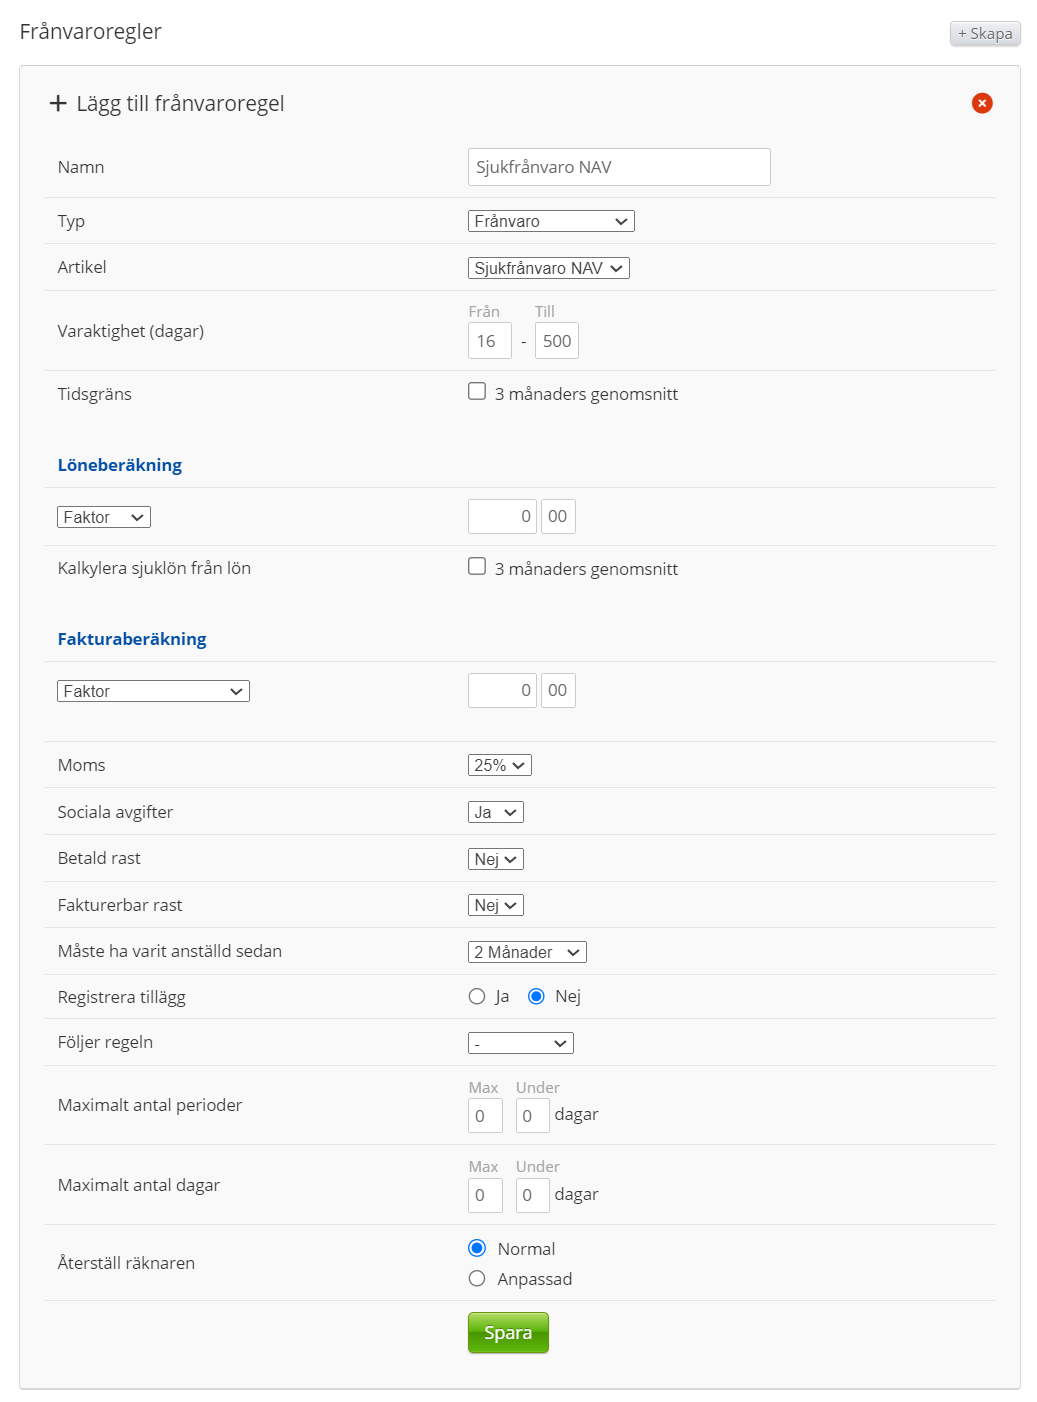Enable Tidsgräns 3 månaders genomsnitt checkbox
Image resolution: width=1037 pixels, height=1402 pixels.
pos(477,392)
